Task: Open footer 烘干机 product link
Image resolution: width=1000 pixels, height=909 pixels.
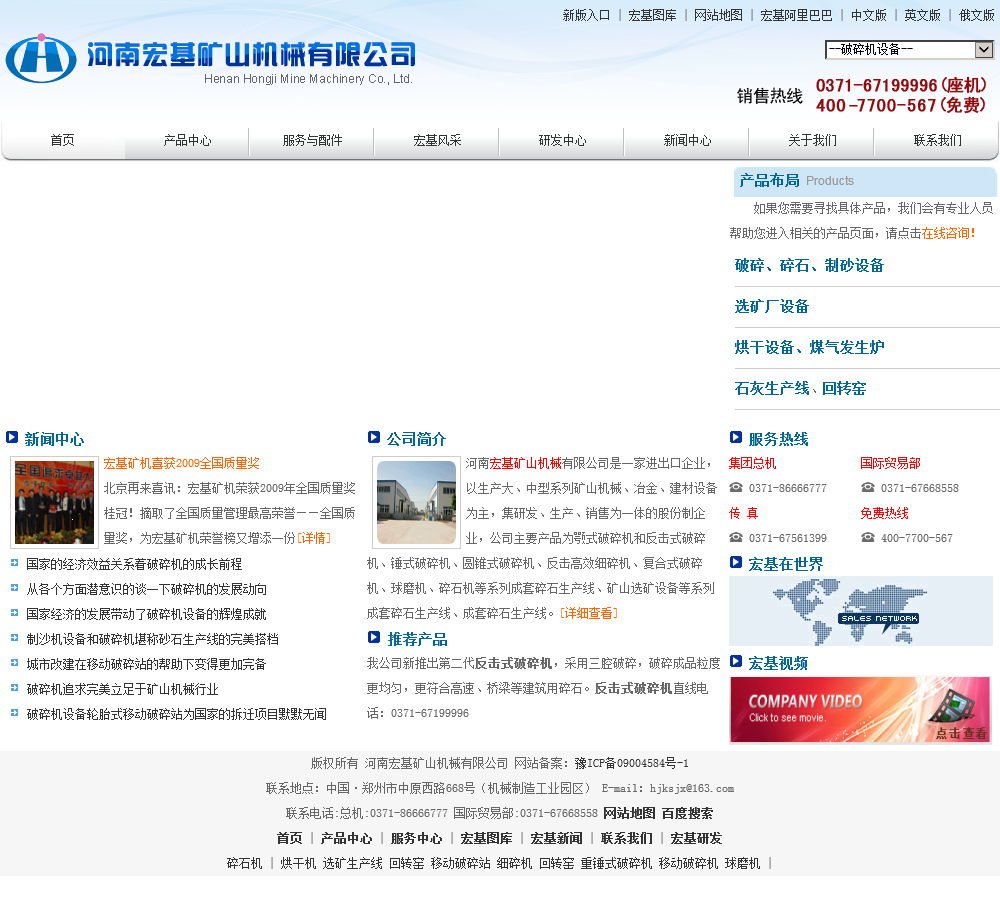Action: (298, 863)
